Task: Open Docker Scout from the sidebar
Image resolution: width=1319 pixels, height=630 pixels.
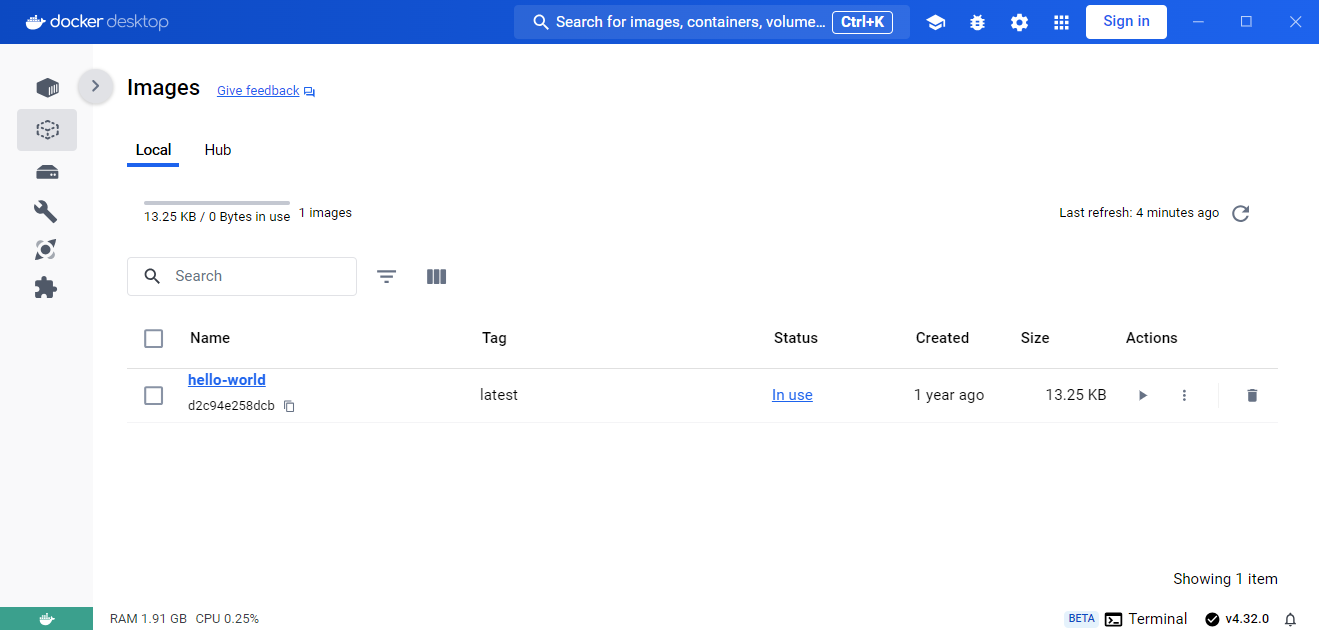Action: tap(46, 249)
